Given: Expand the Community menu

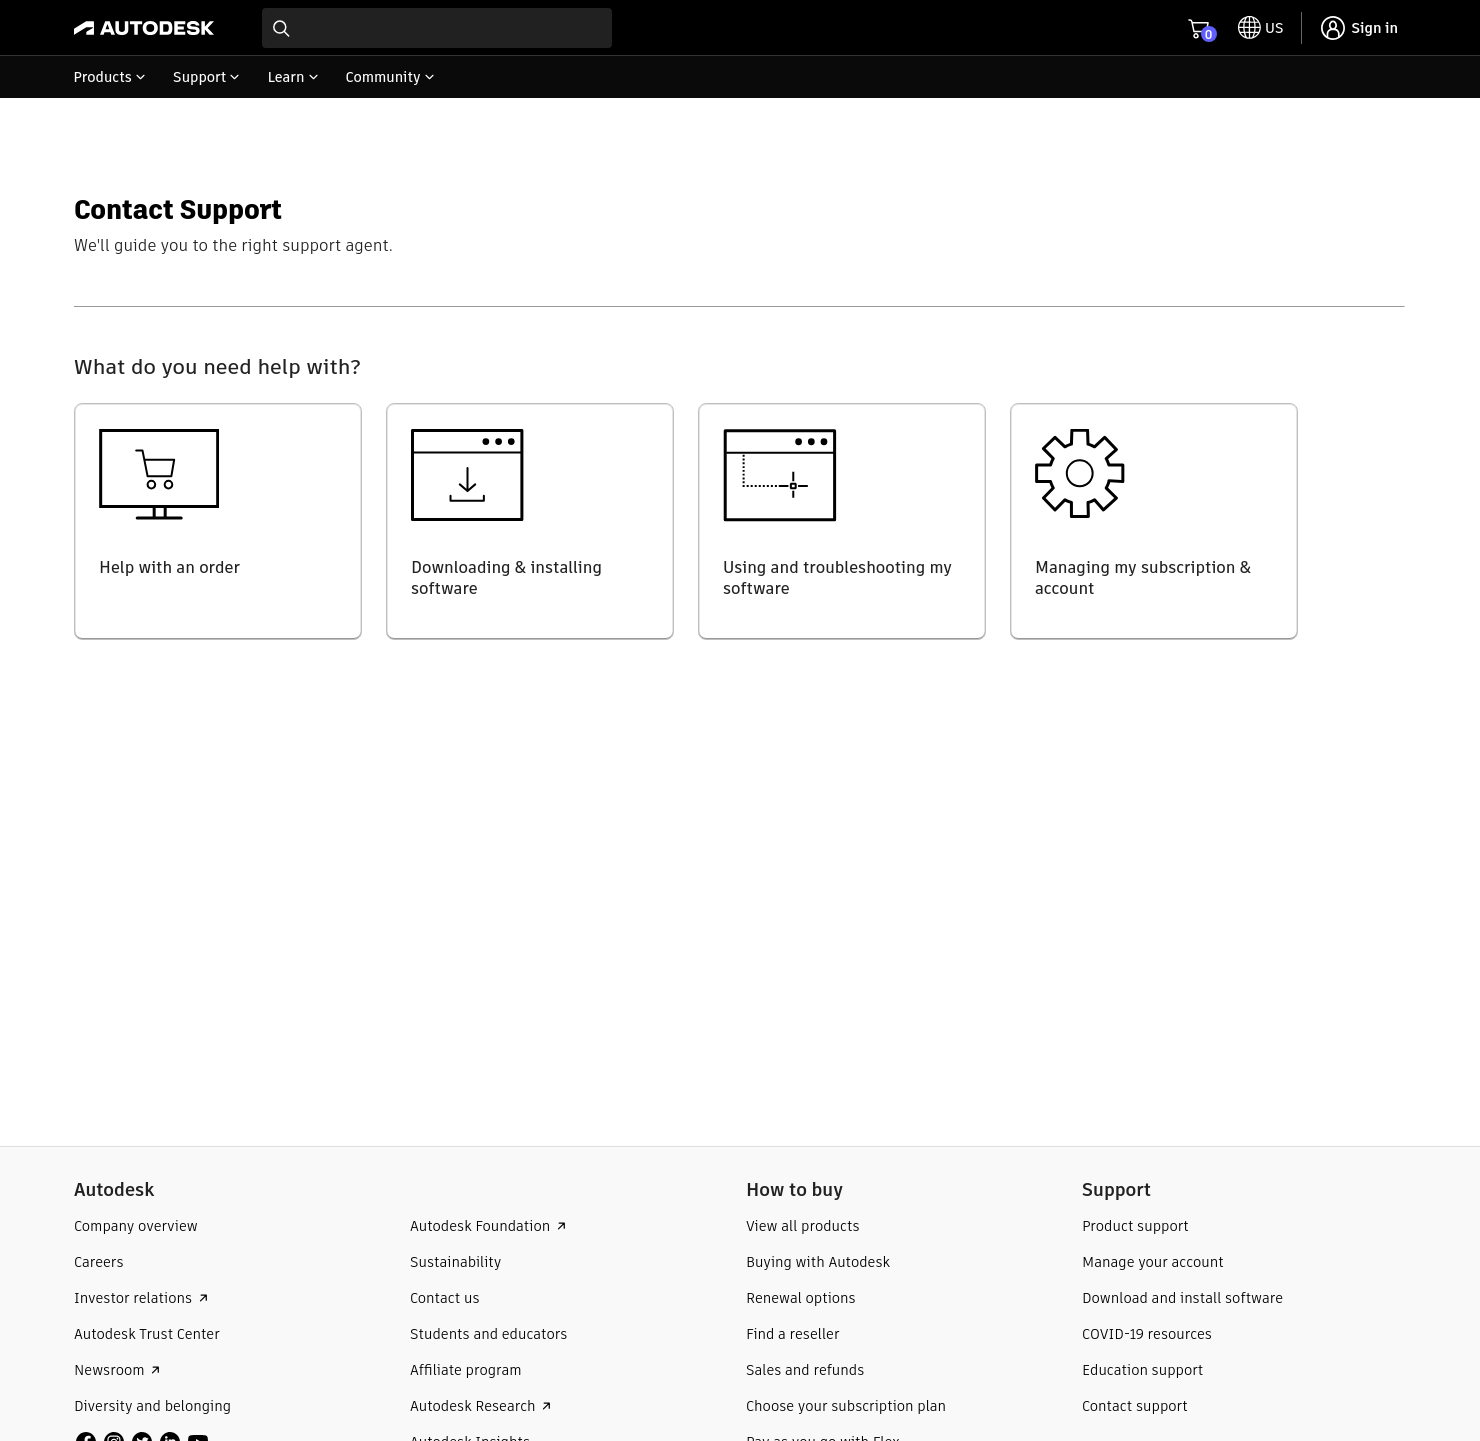Looking at the screenshot, I should 389,77.
